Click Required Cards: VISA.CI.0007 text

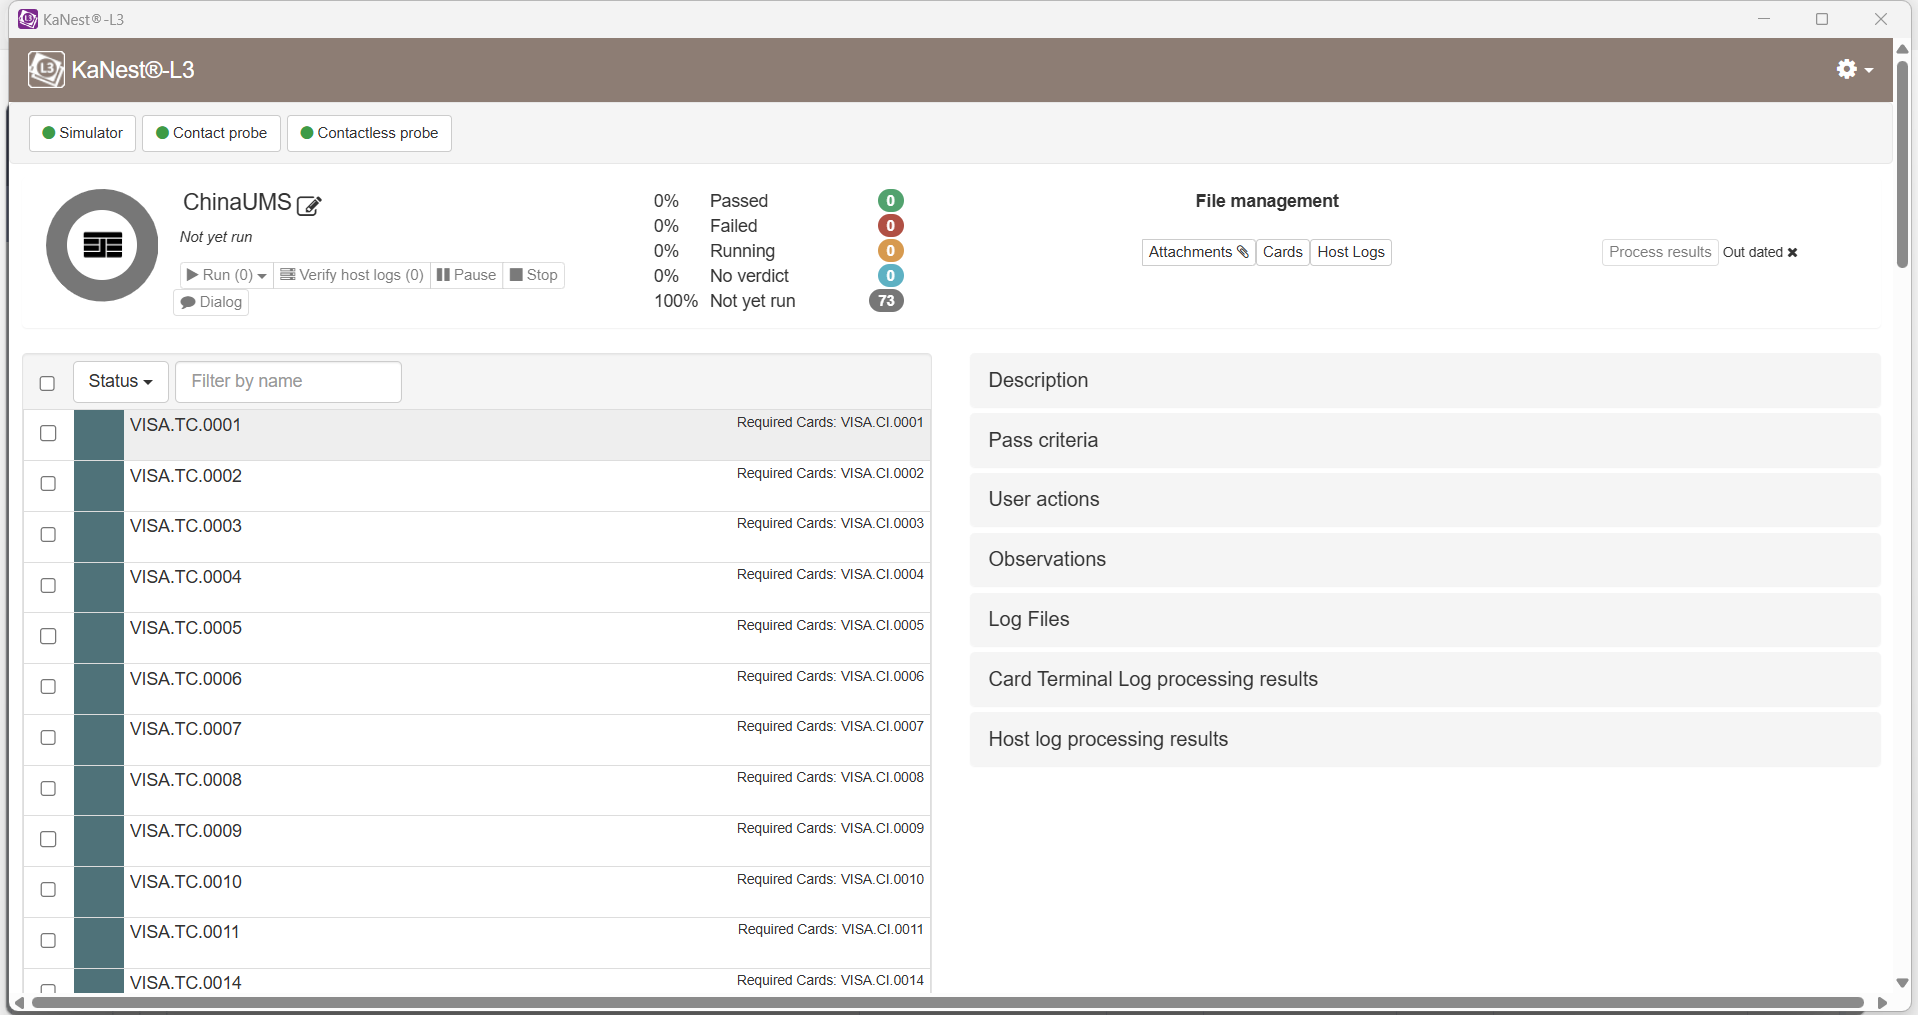click(x=830, y=726)
